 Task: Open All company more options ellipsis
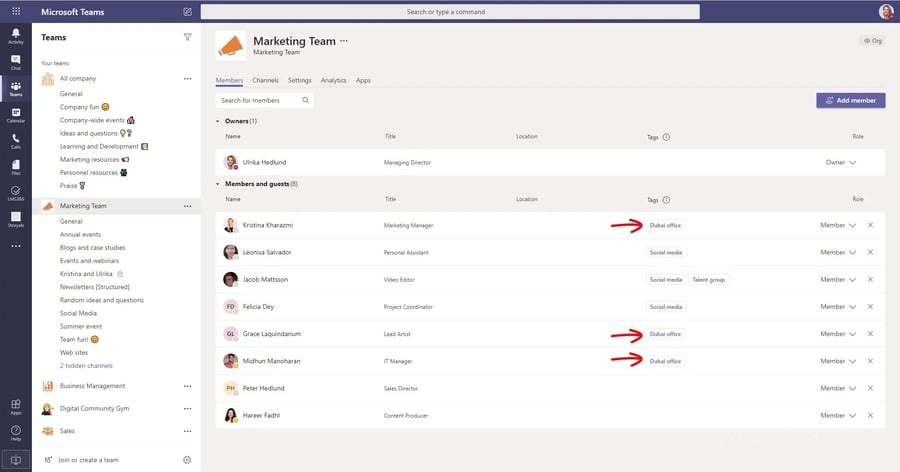(187, 79)
